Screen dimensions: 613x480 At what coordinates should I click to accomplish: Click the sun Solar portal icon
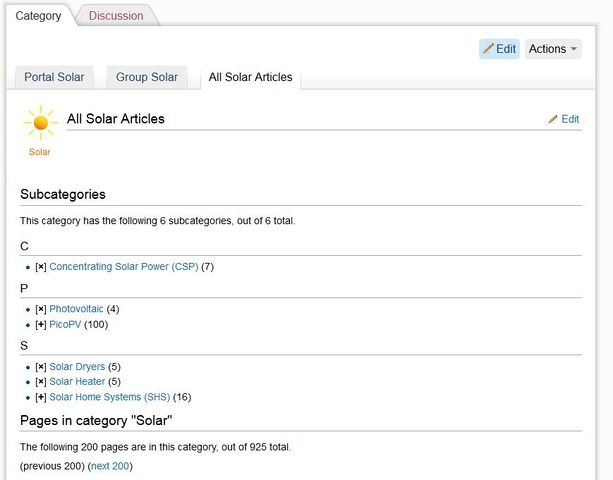(x=40, y=122)
